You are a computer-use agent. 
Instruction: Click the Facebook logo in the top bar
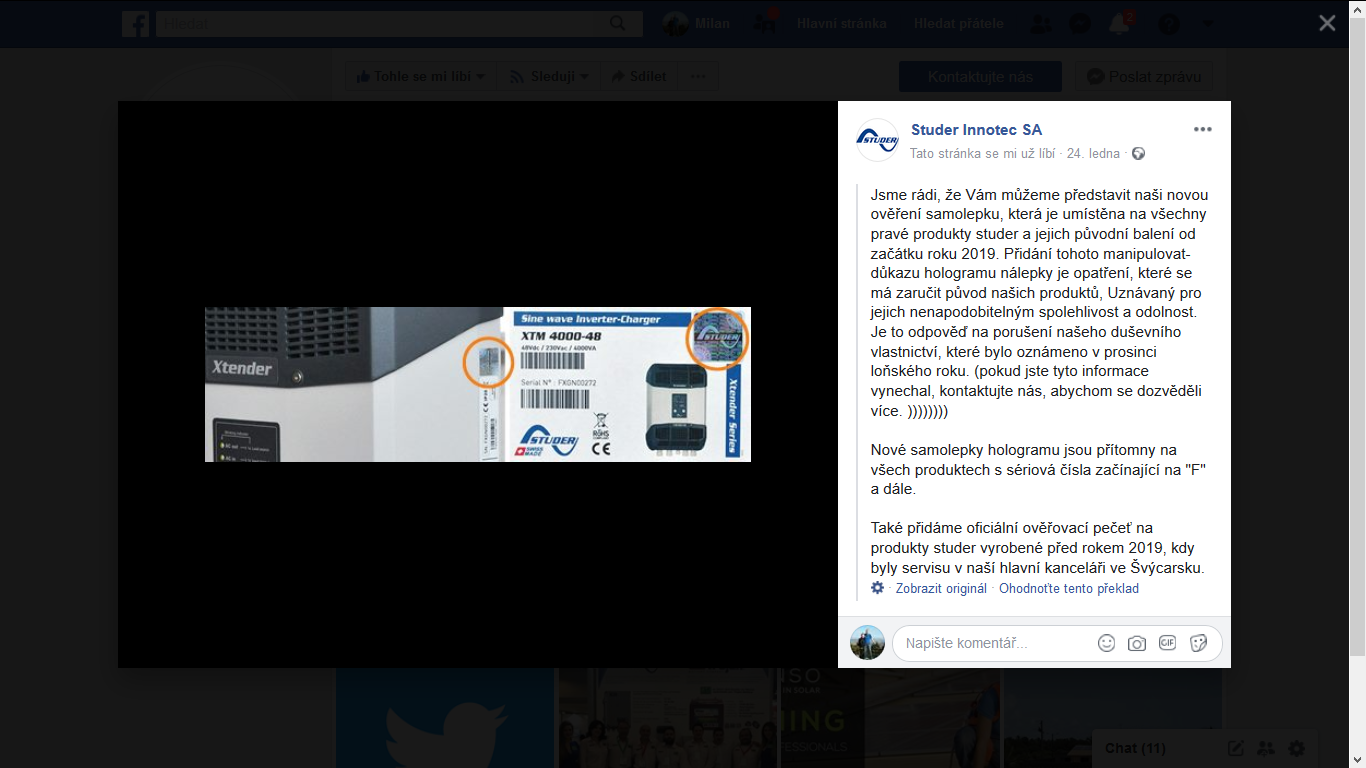pos(135,24)
